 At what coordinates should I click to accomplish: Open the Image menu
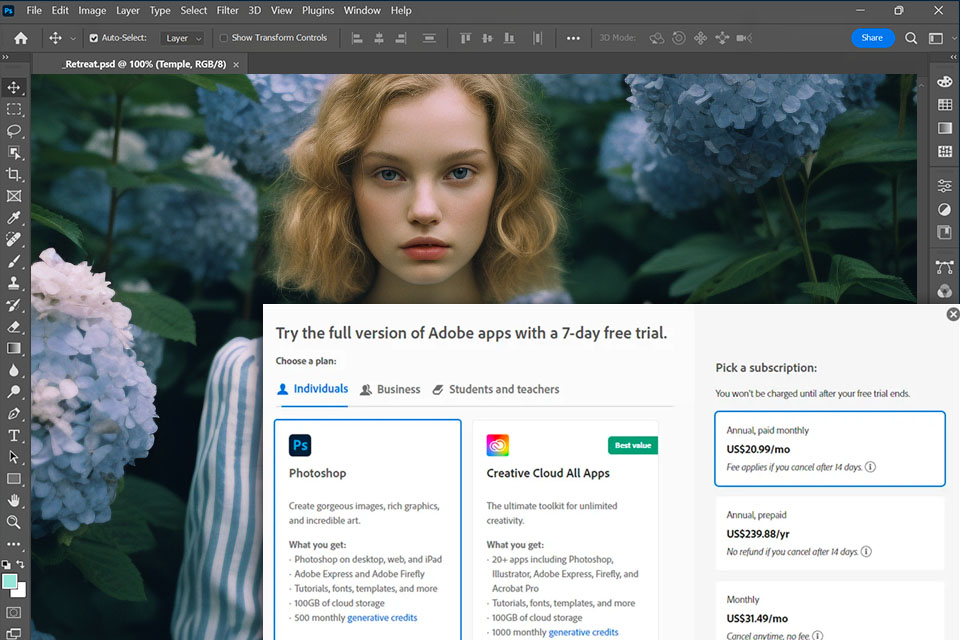[92, 10]
